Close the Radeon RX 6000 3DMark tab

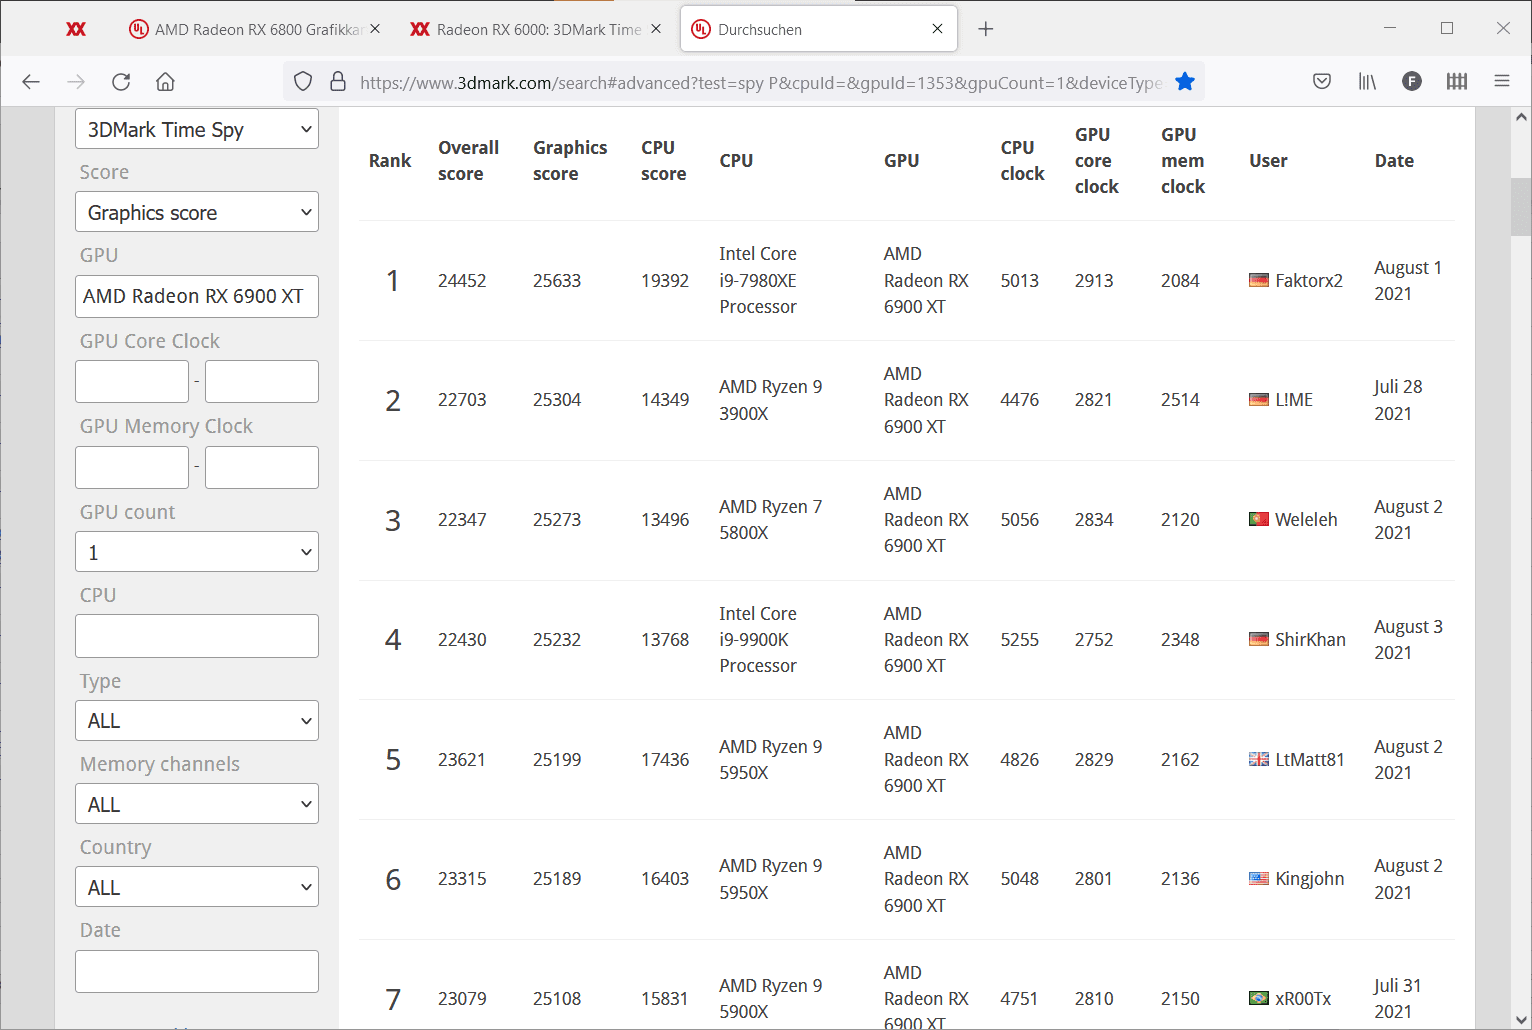[x=657, y=29]
